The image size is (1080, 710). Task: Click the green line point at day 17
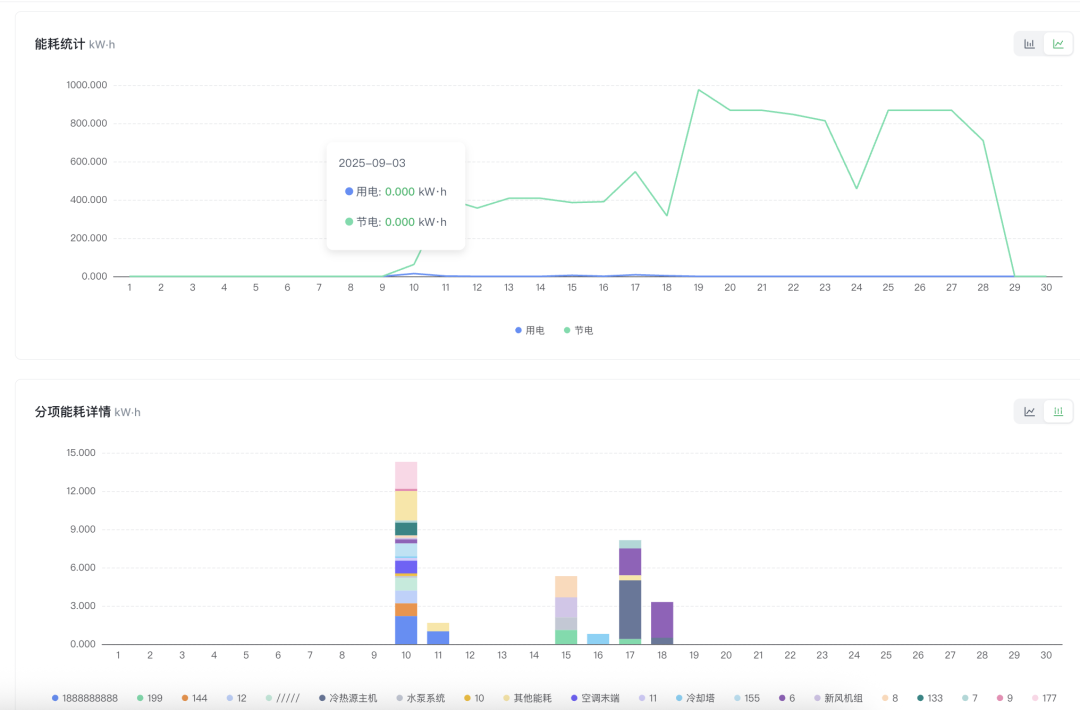[x=635, y=172]
